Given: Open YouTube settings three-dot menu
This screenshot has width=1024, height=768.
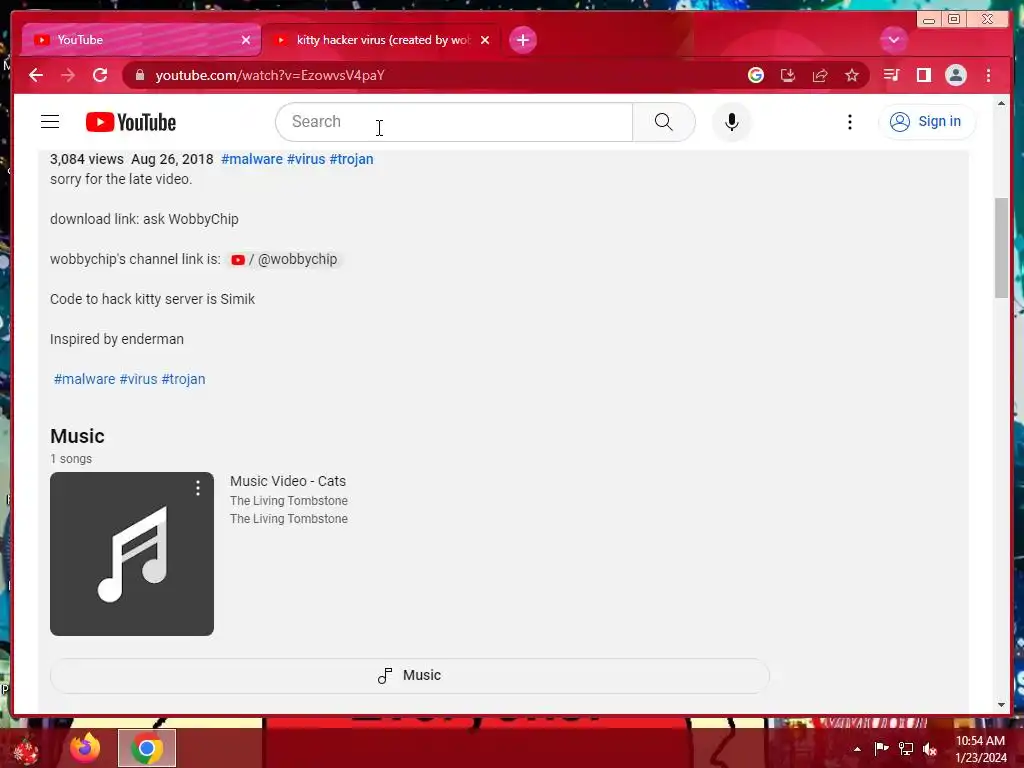Looking at the screenshot, I should [x=849, y=121].
